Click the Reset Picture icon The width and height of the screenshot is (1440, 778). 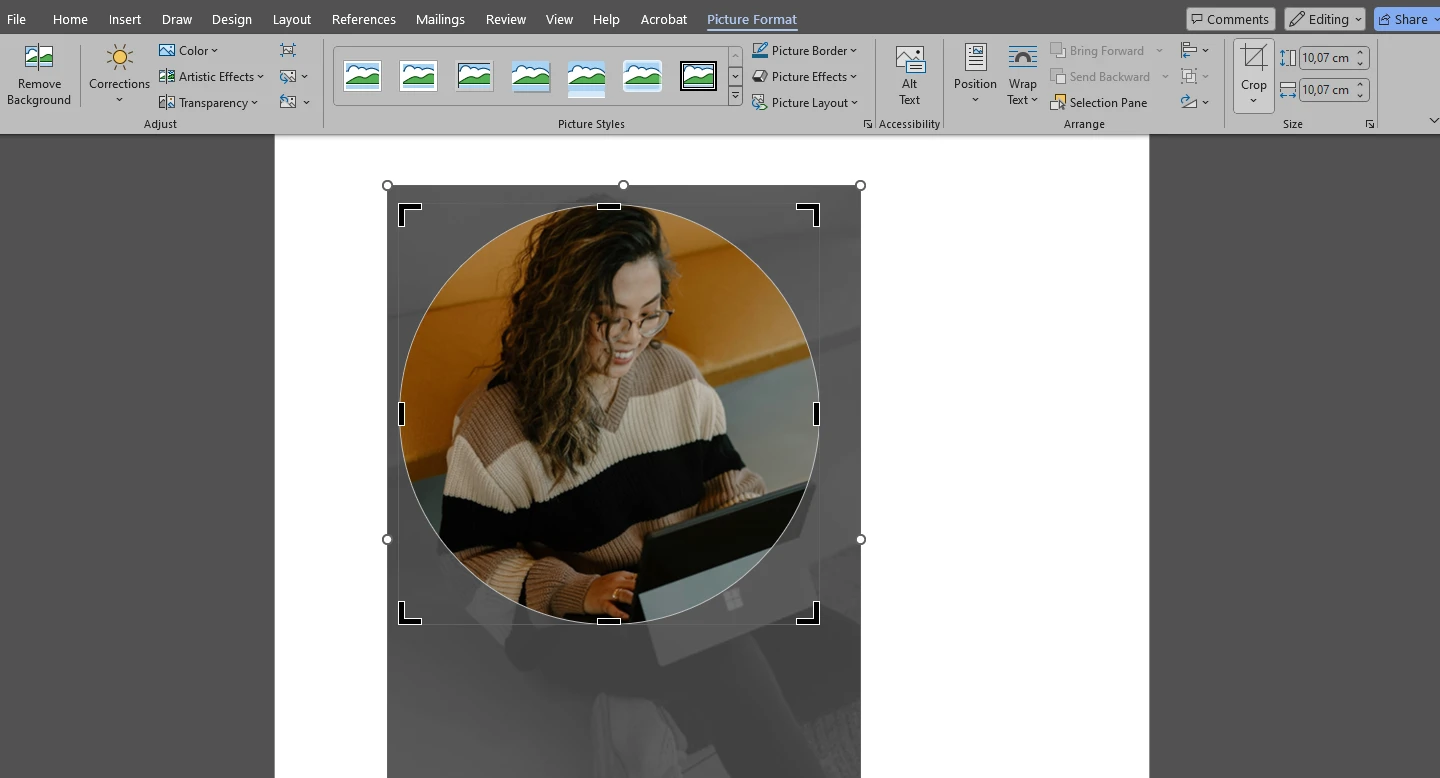pos(289,102)
